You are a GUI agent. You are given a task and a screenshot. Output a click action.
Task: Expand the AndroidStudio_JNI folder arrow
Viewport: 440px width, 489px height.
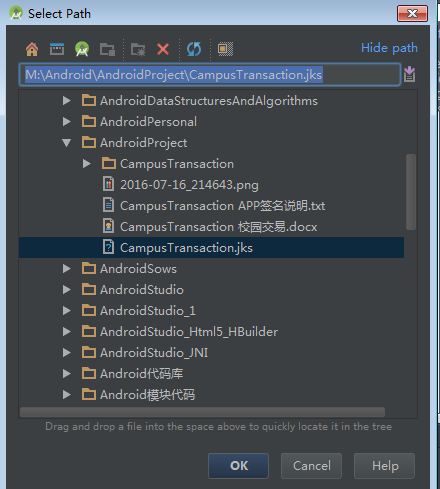67,352
